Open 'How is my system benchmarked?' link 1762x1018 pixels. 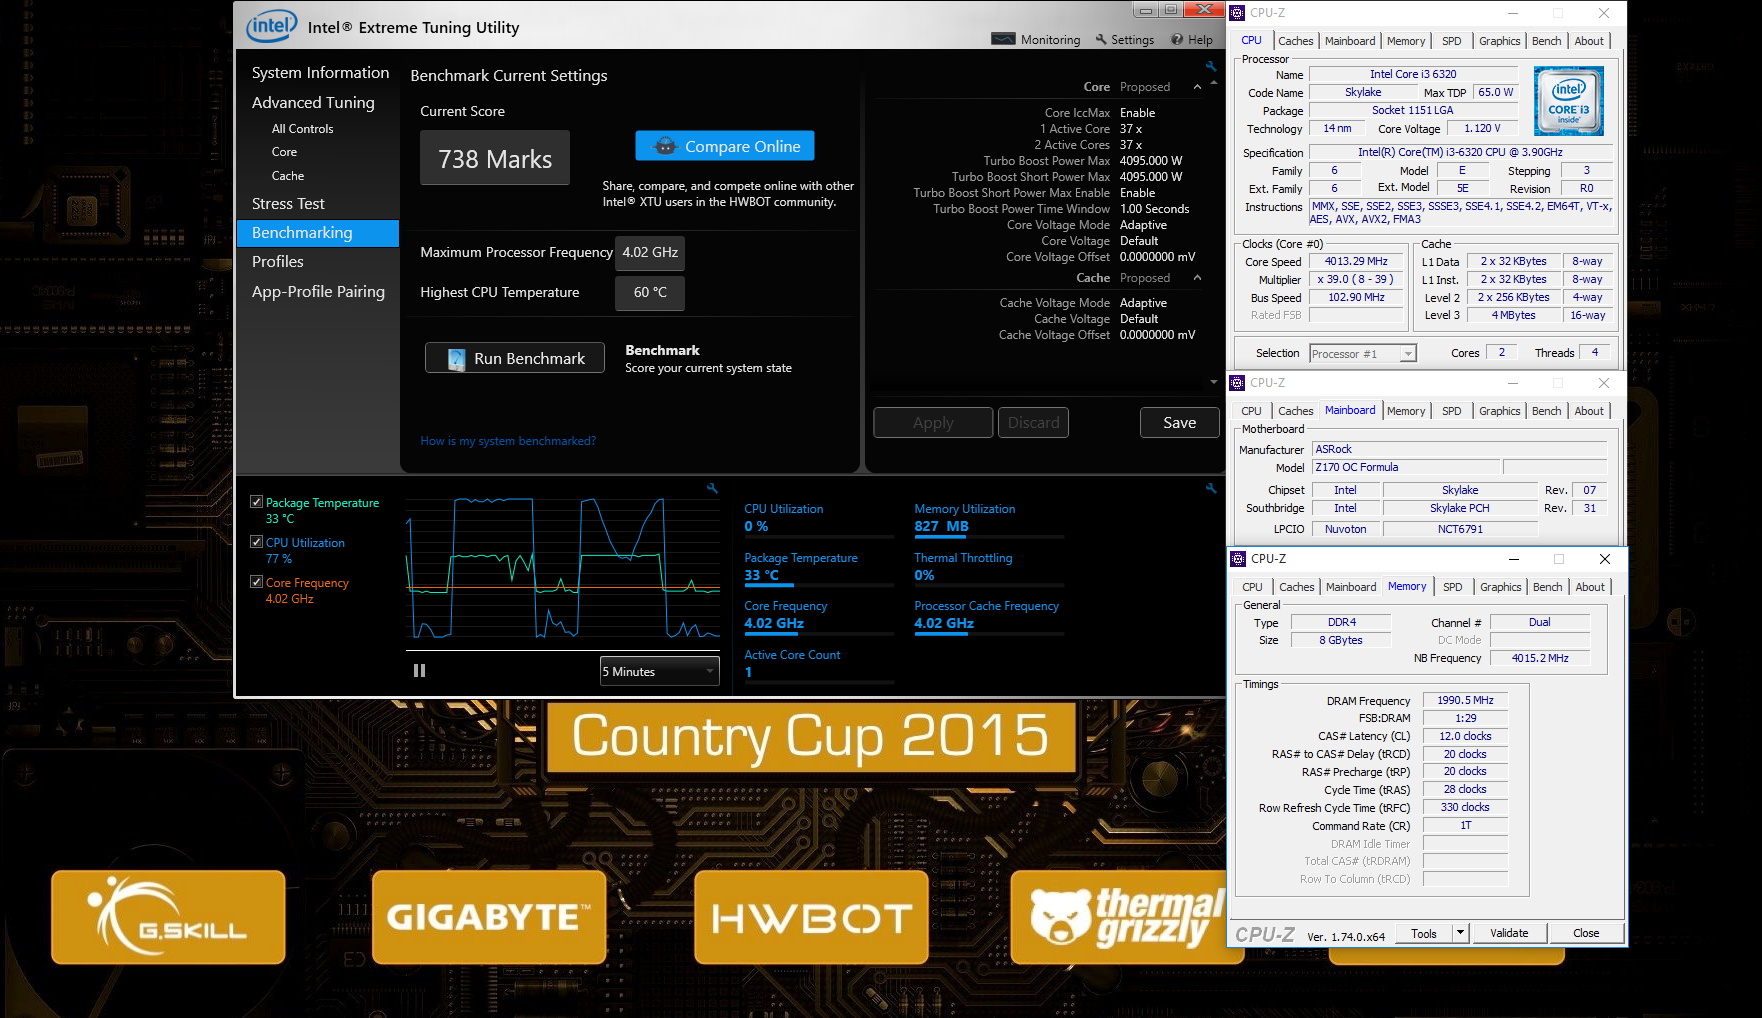point(508,441)
